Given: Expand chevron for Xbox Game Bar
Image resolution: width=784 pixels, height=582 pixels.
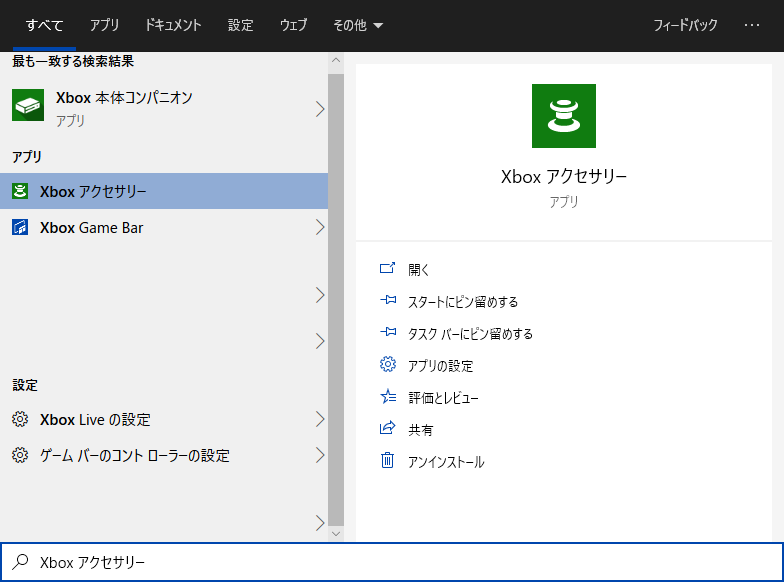Looking at the screenshot, I should tap(320, 227).
